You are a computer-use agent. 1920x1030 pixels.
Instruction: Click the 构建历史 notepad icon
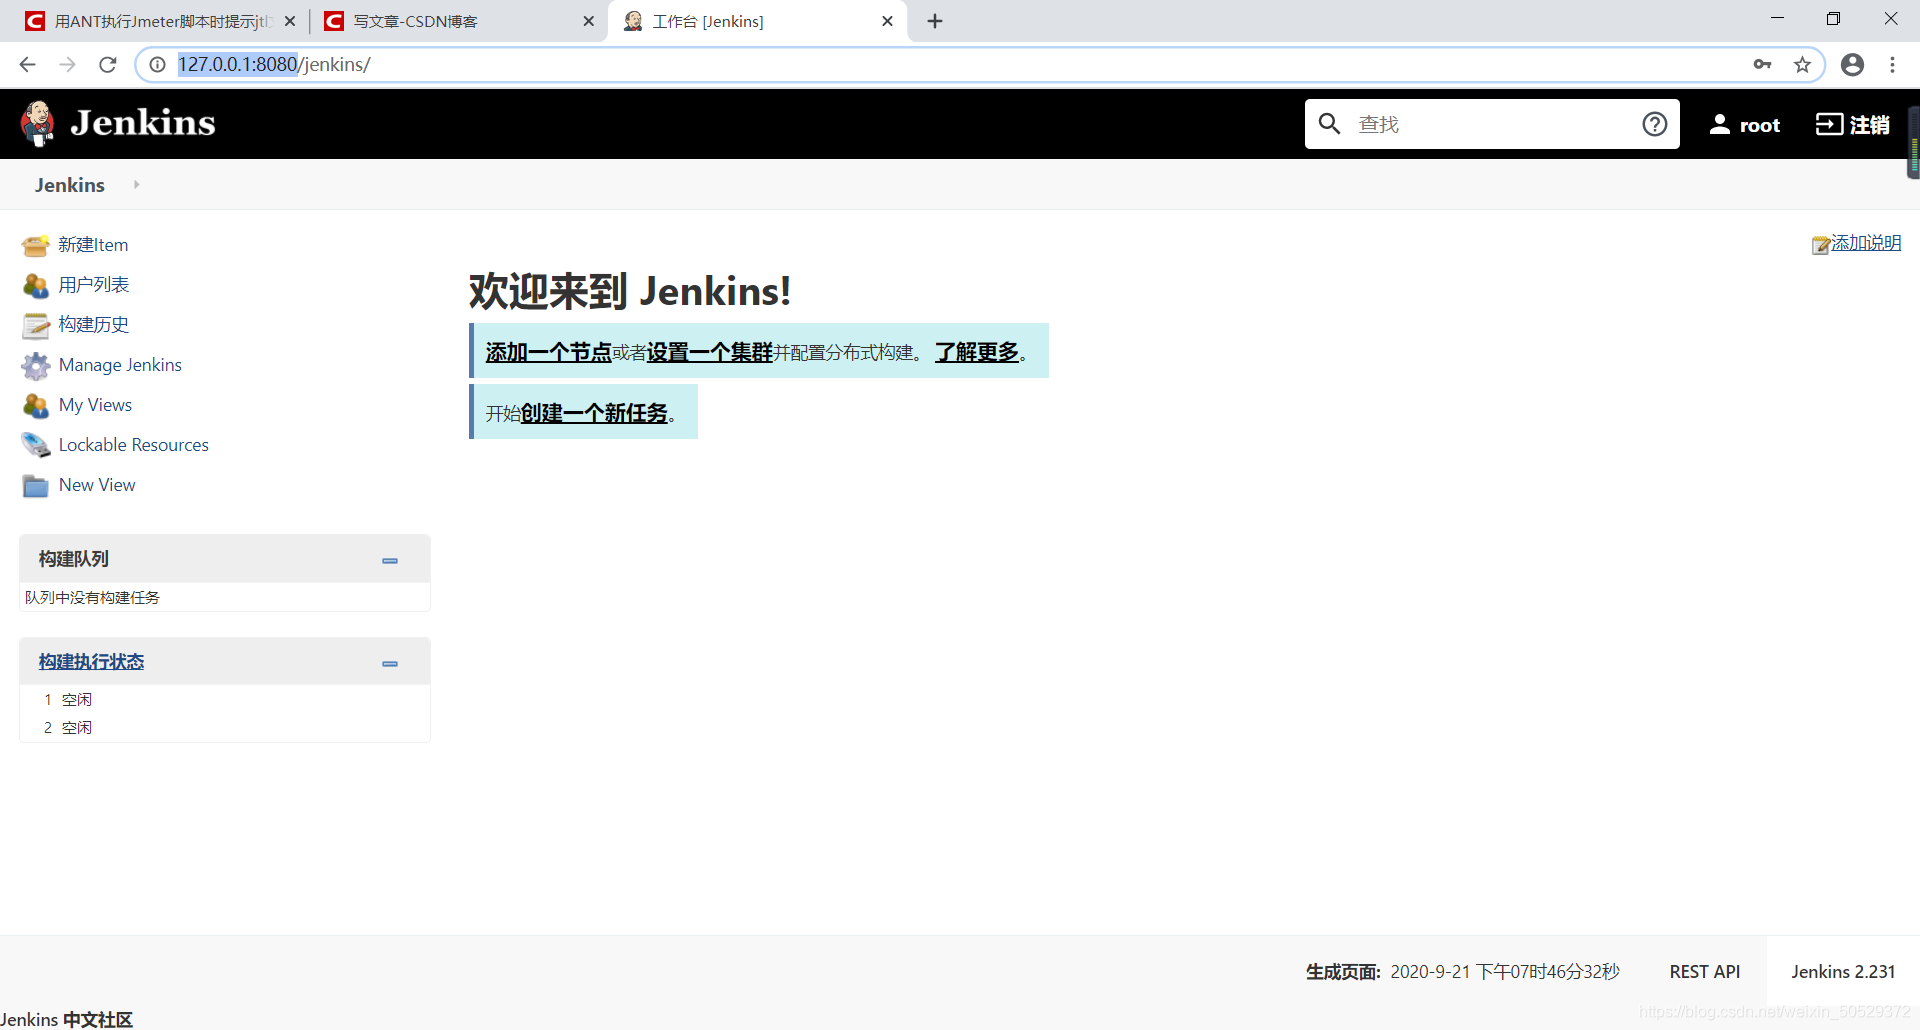tap(36, 325)
